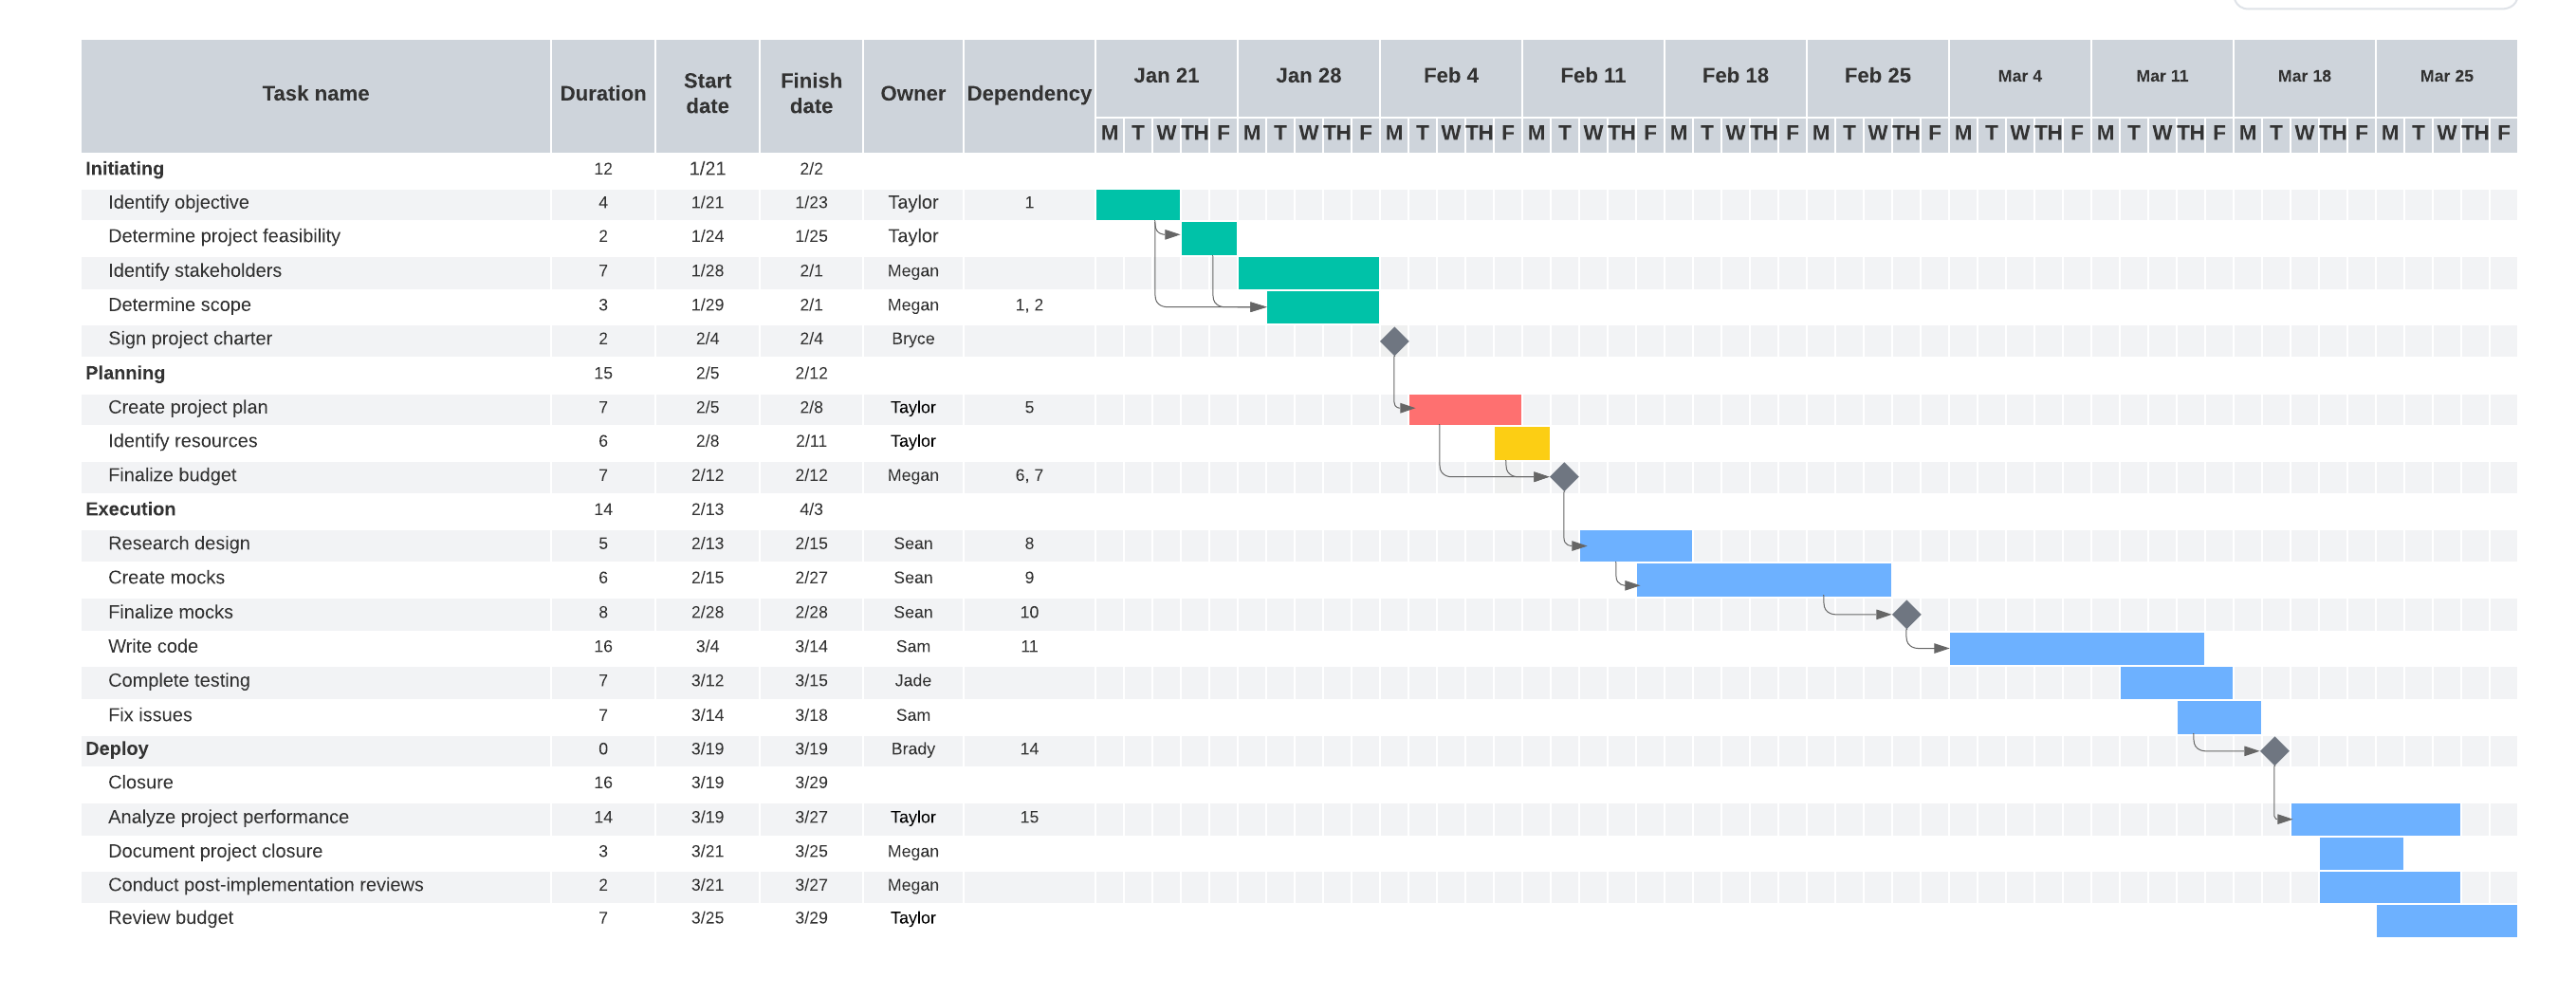Select the Mar 25 week header

[x=2445, y=76]
